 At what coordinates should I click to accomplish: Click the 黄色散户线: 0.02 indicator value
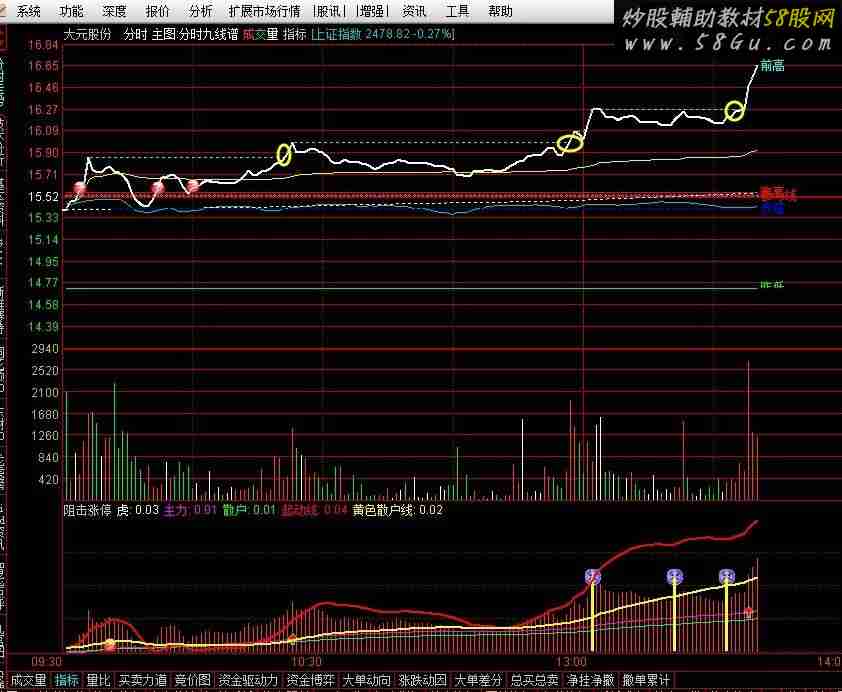pos(397,509)
